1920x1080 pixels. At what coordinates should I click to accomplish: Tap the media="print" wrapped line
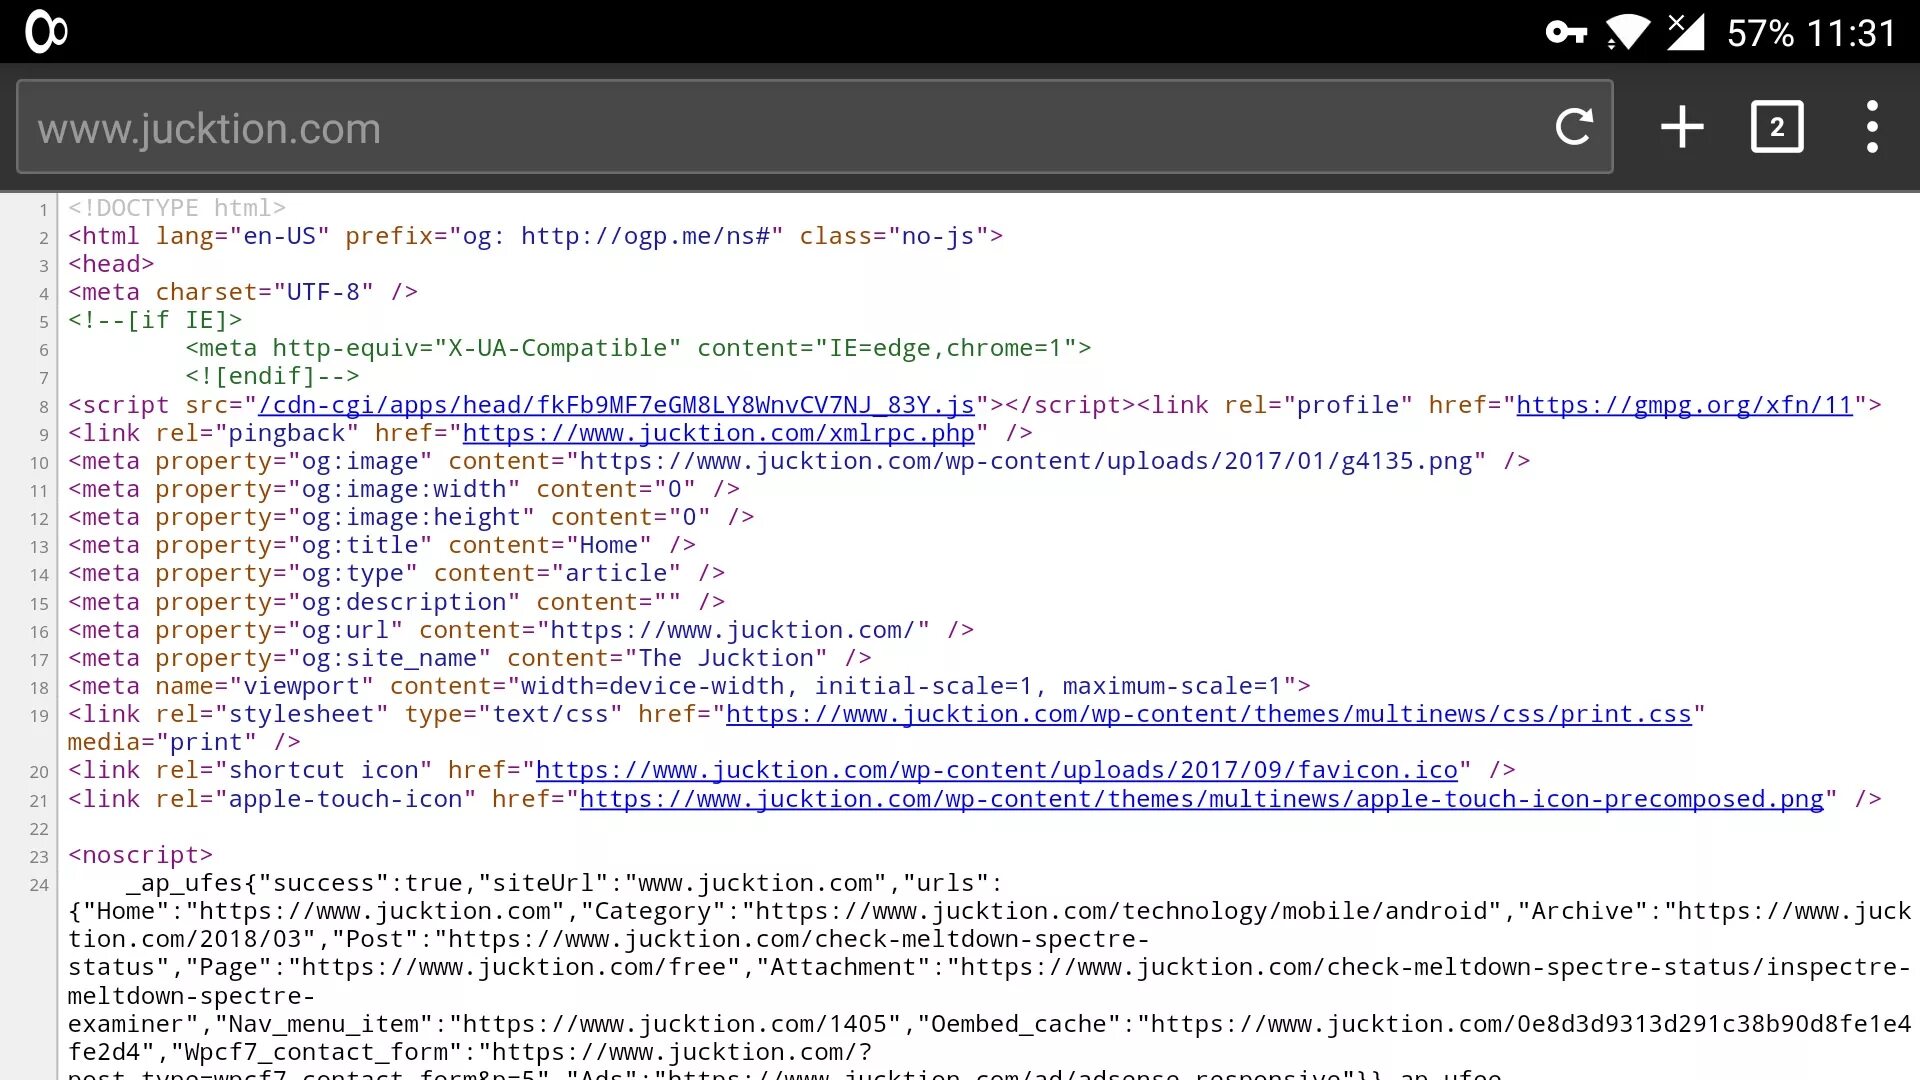coord(184,742)
